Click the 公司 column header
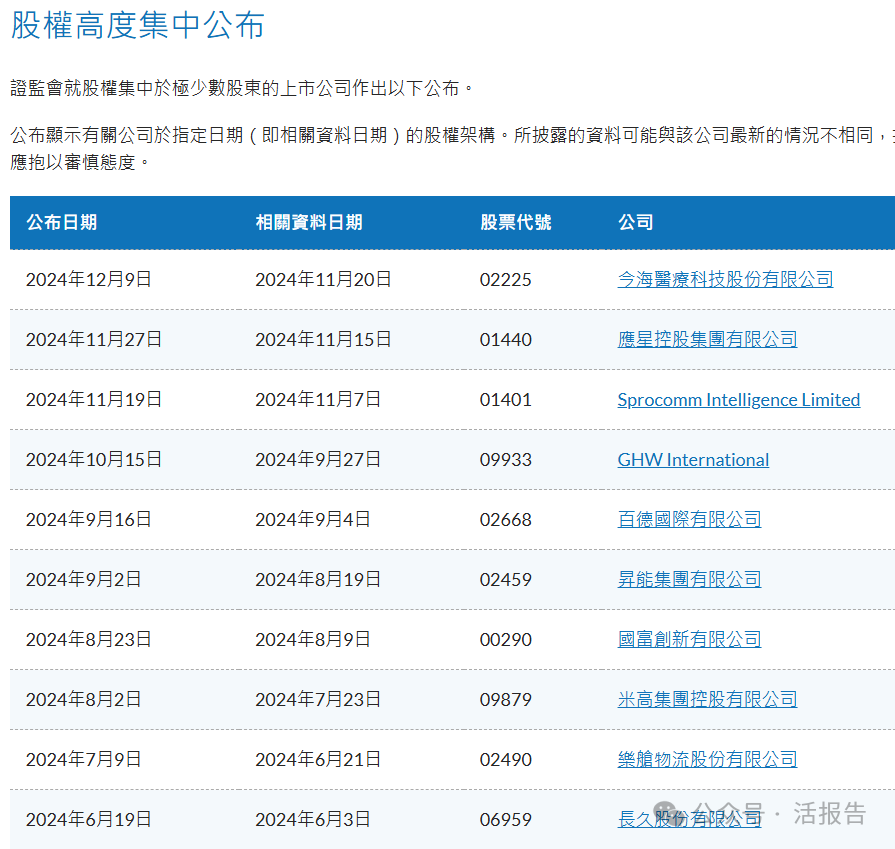 pyautogui.click(x=635, y=222)
